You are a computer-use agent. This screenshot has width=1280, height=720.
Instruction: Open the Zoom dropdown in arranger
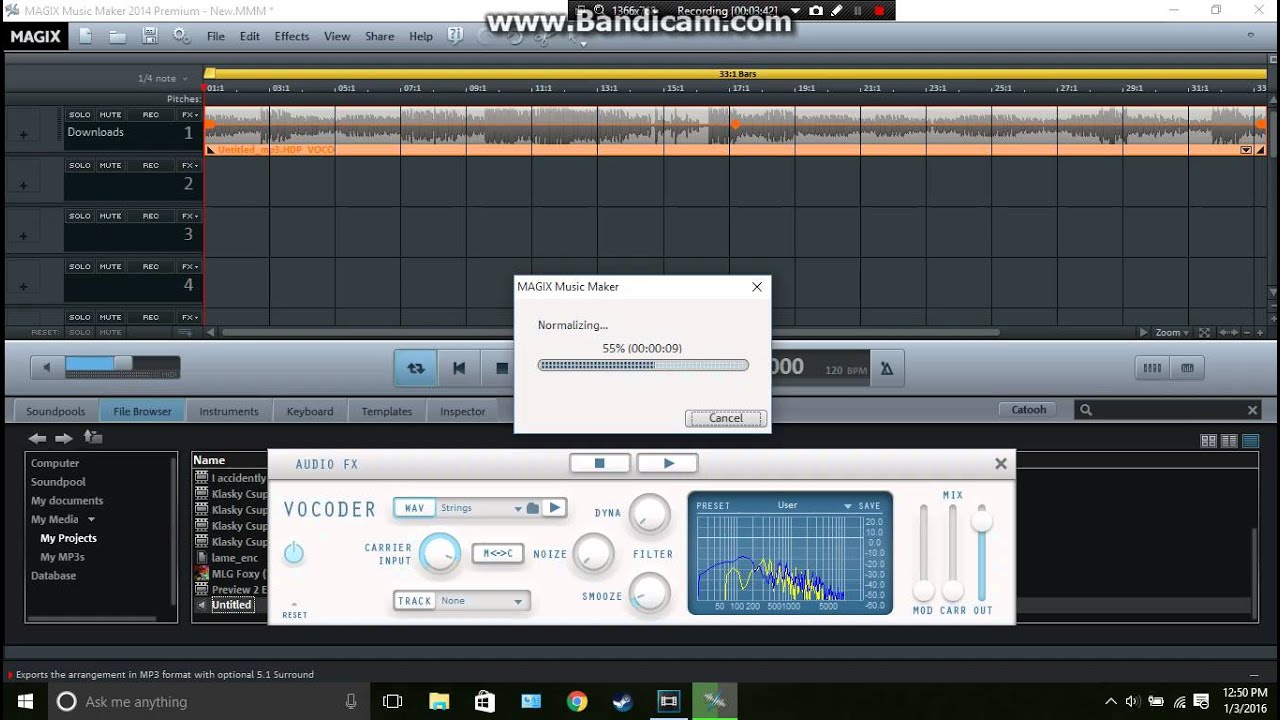tap(1172, 333)
